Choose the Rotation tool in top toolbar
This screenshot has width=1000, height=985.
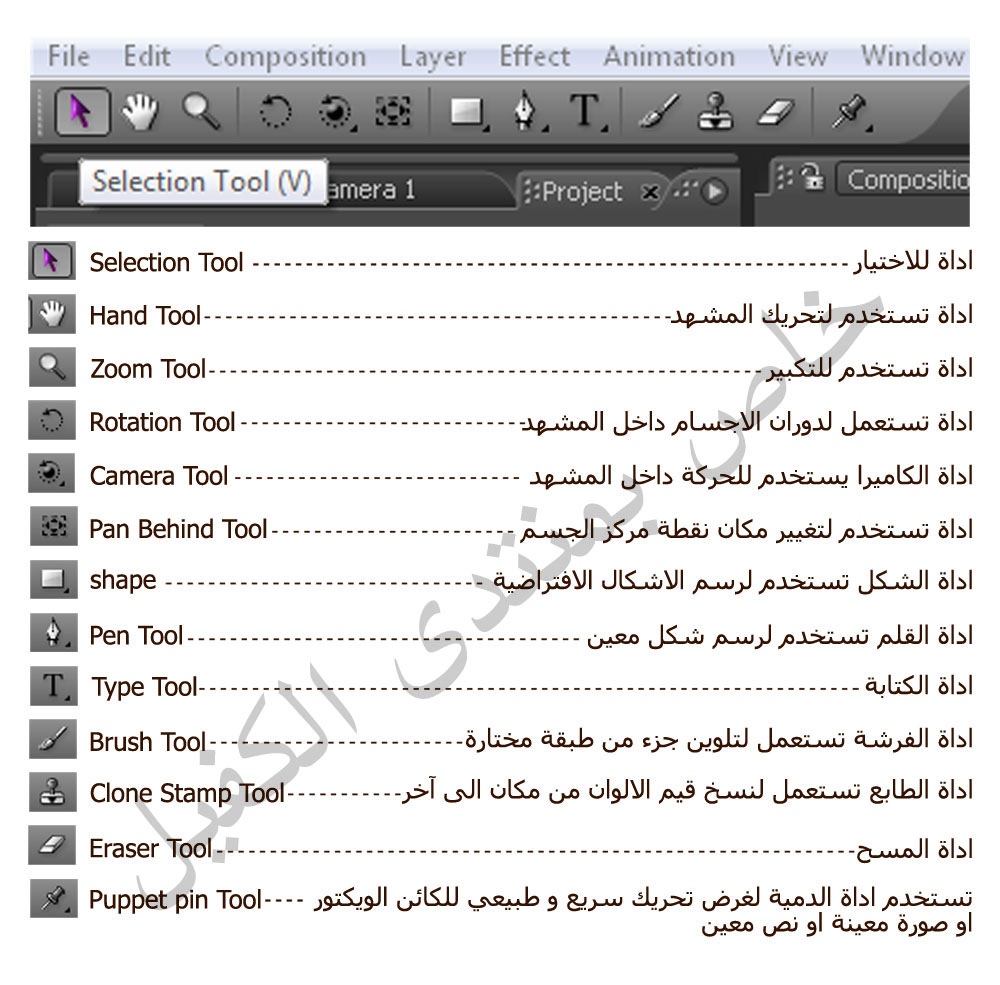pyautogui.click(x=275, y=113)
